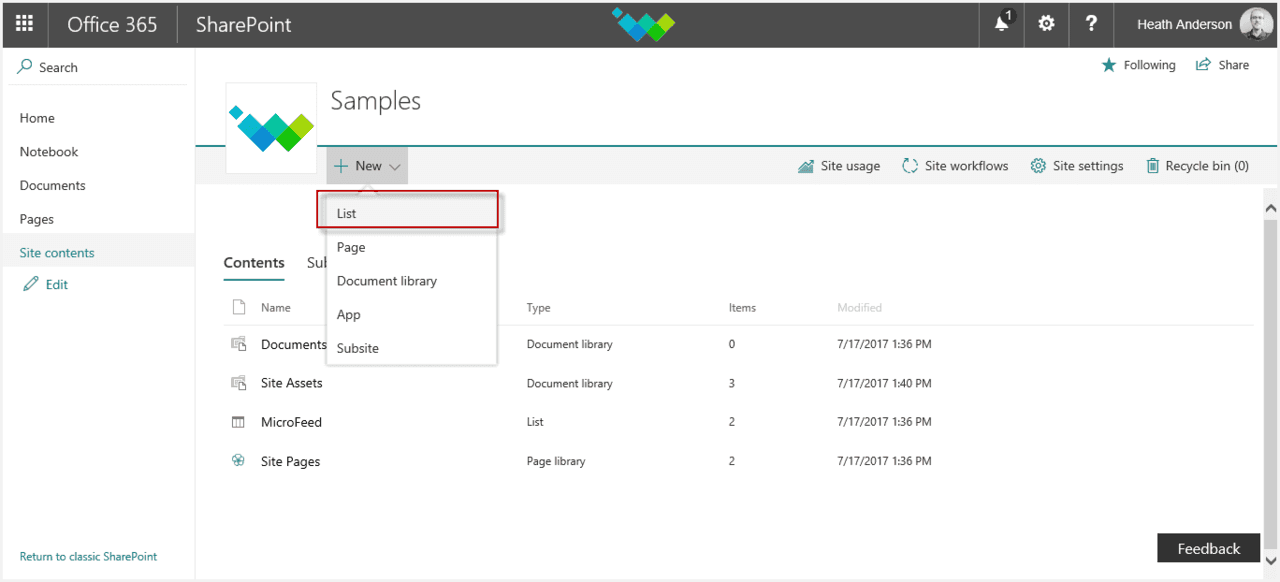Image resolution: width=1280 pixels, height=582 pixels.
Task: Open the notifications bell
Action: tap(1002, 23)
